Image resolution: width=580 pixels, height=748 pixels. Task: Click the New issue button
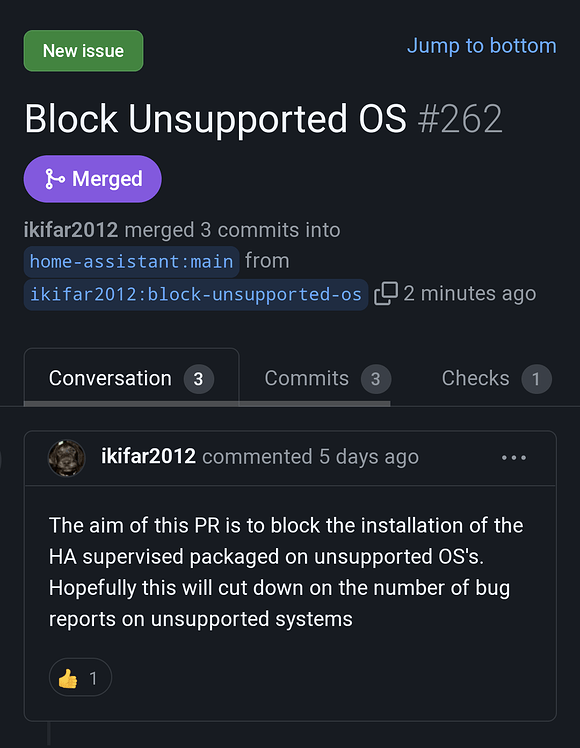(83, 51)
